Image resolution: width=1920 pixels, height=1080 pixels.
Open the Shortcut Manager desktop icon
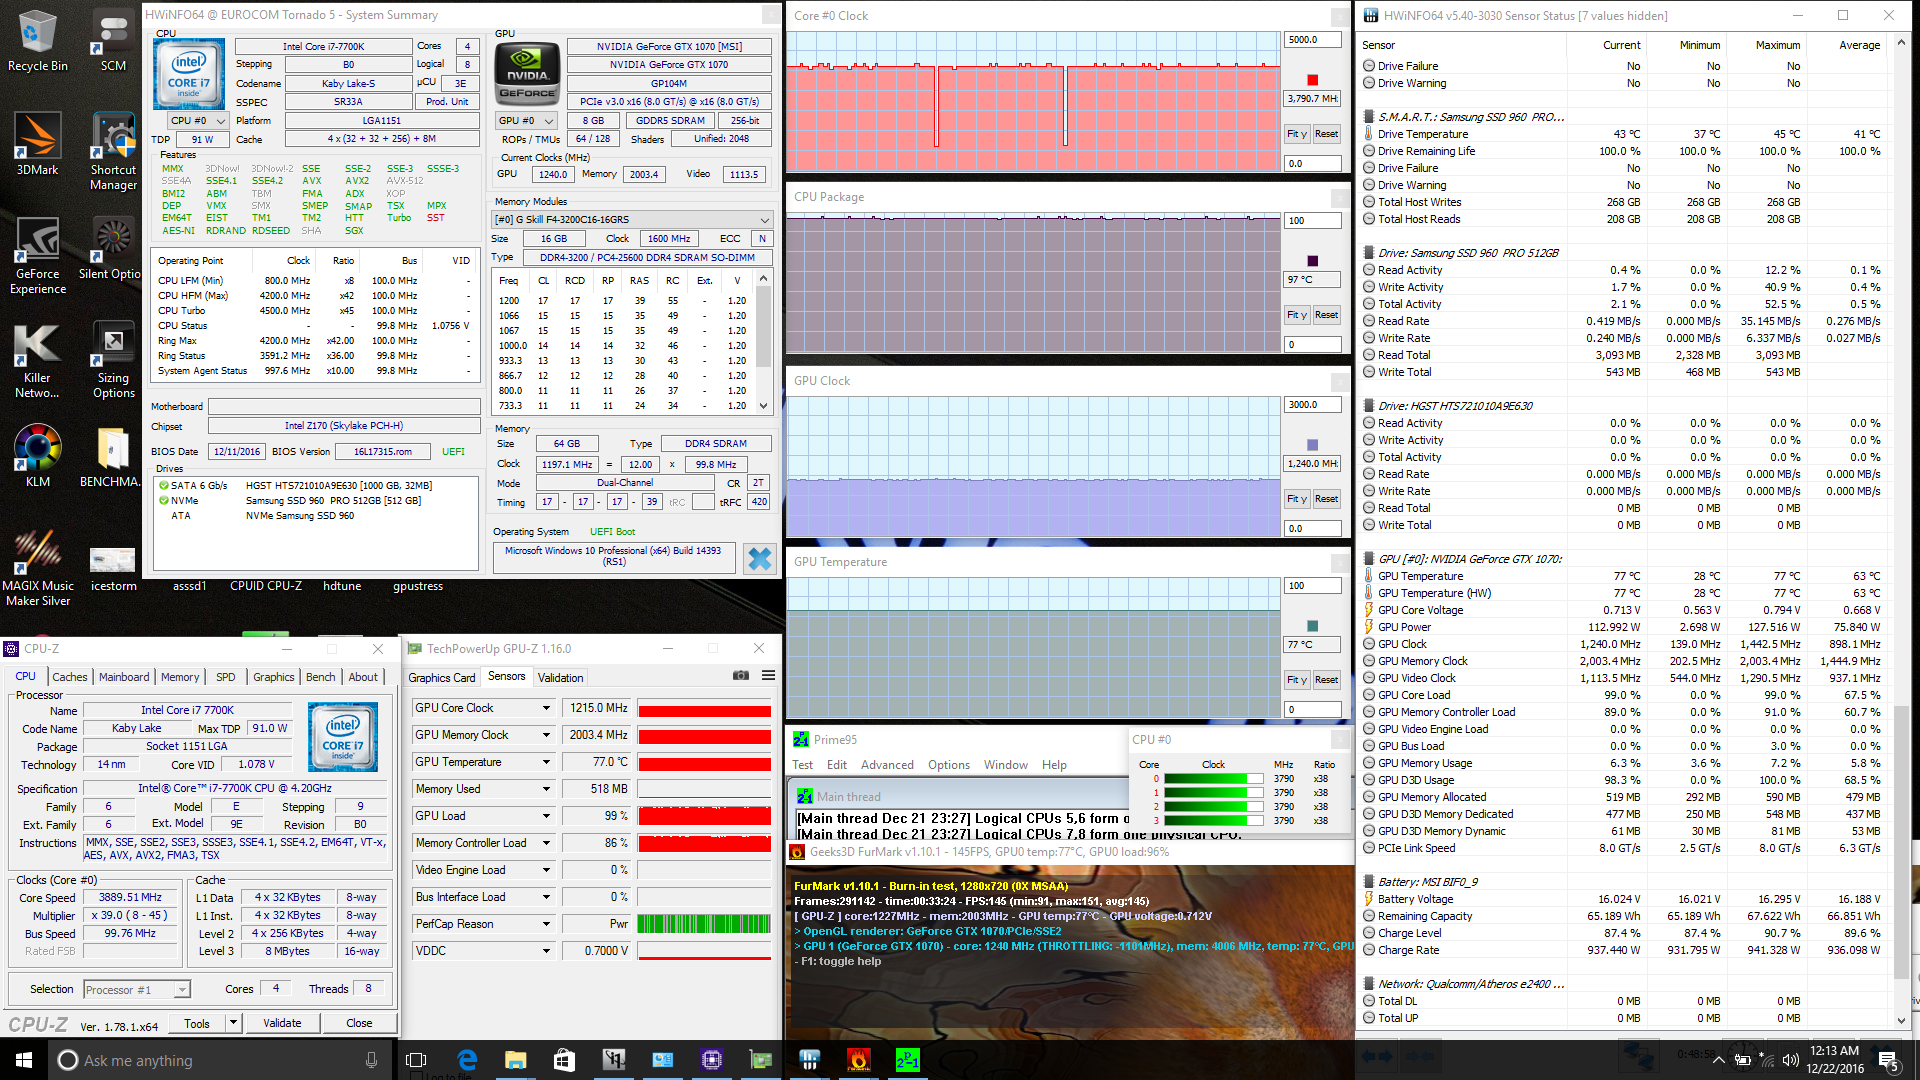[113, 152]
